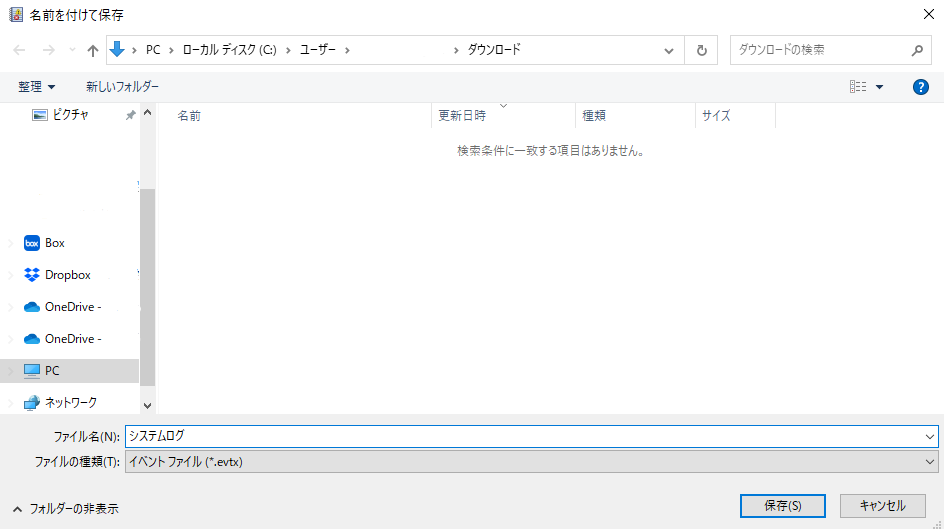This screenshot has width=944, height=529.
Task: Click the Dropbox icon
Action: pyautogui.click(x=32, y=275)
